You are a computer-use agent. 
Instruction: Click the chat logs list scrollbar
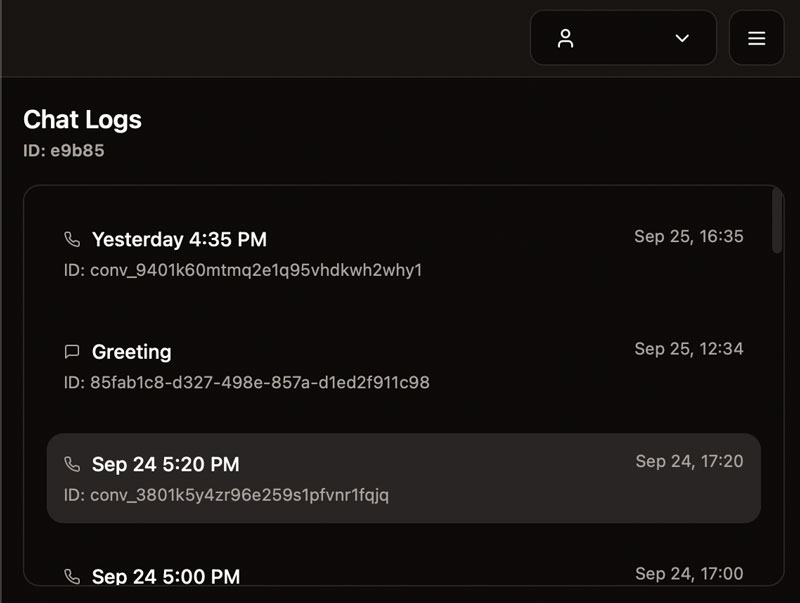(778, 222)
